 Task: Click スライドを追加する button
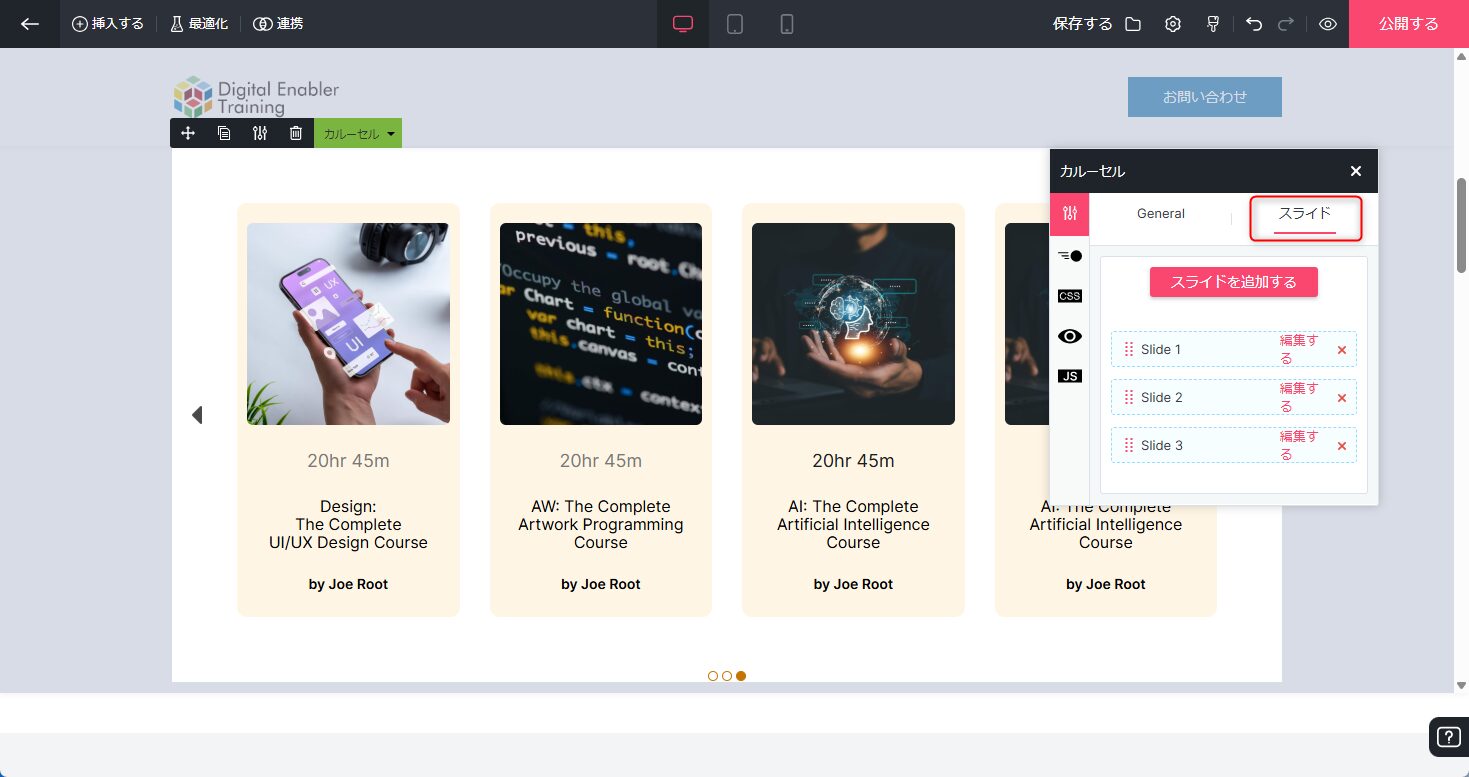tap(1233, 282)
